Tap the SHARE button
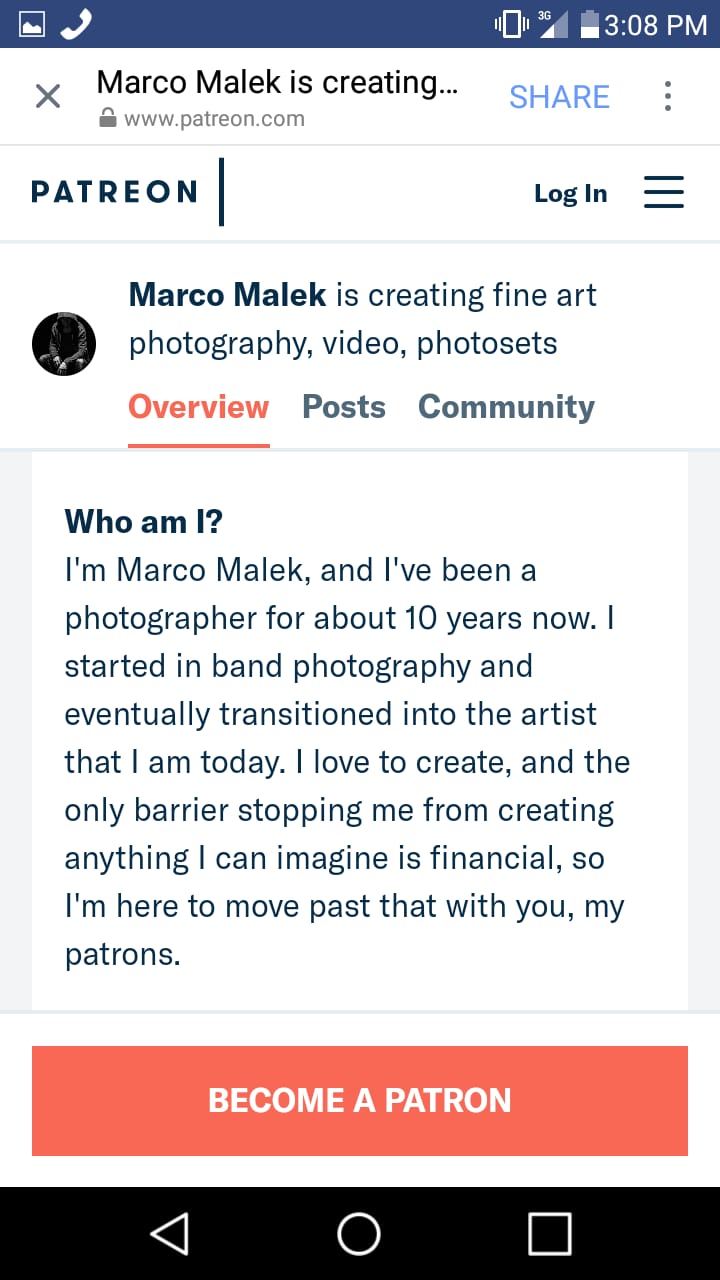720x1280 pixels. tap(559, 96)
